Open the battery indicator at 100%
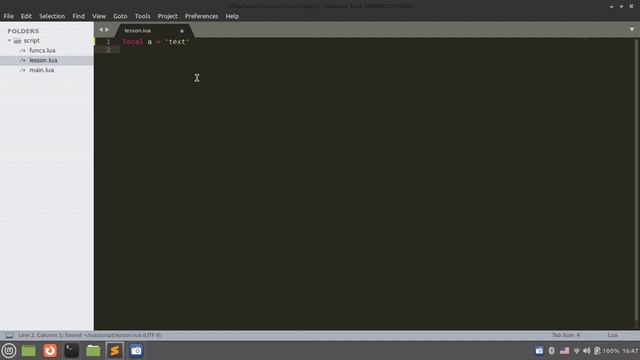640x360 pixels. point(606,351)
